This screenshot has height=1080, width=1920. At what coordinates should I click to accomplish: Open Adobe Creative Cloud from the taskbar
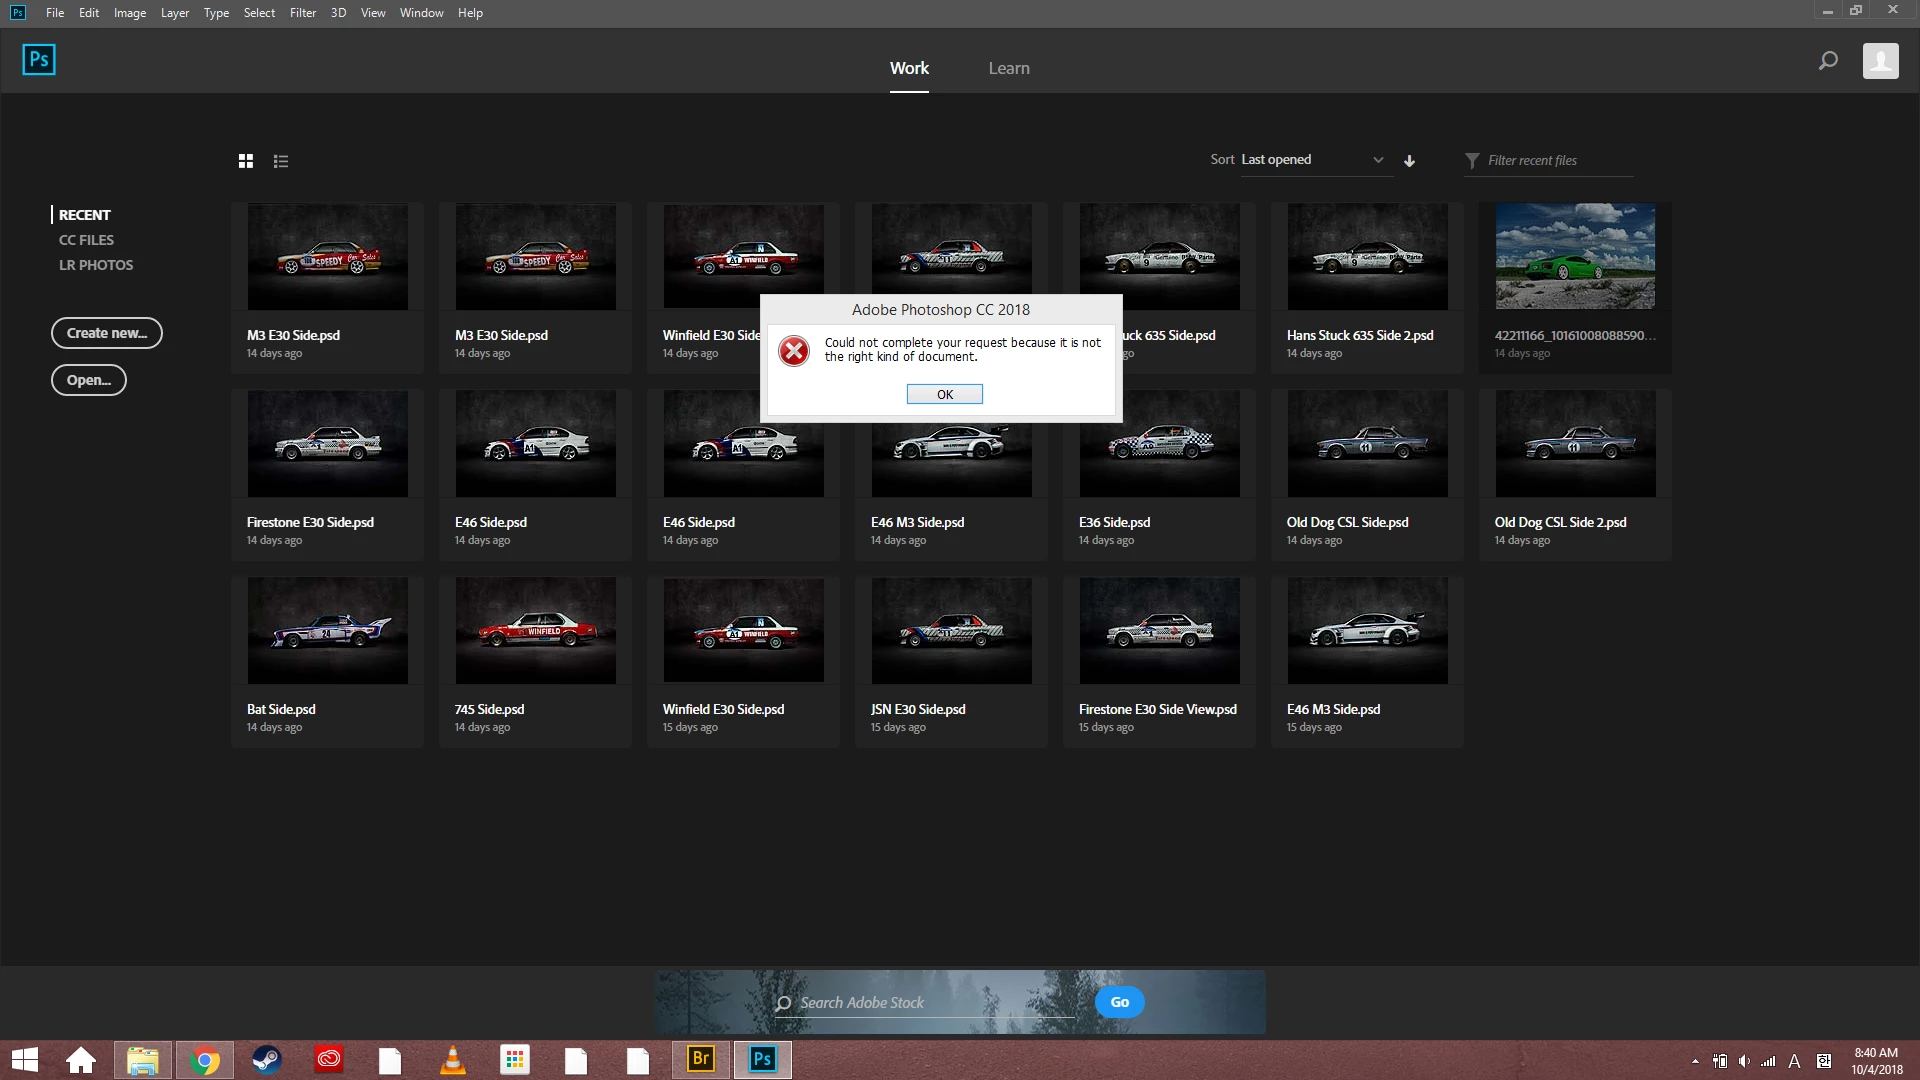(329, 1060)
